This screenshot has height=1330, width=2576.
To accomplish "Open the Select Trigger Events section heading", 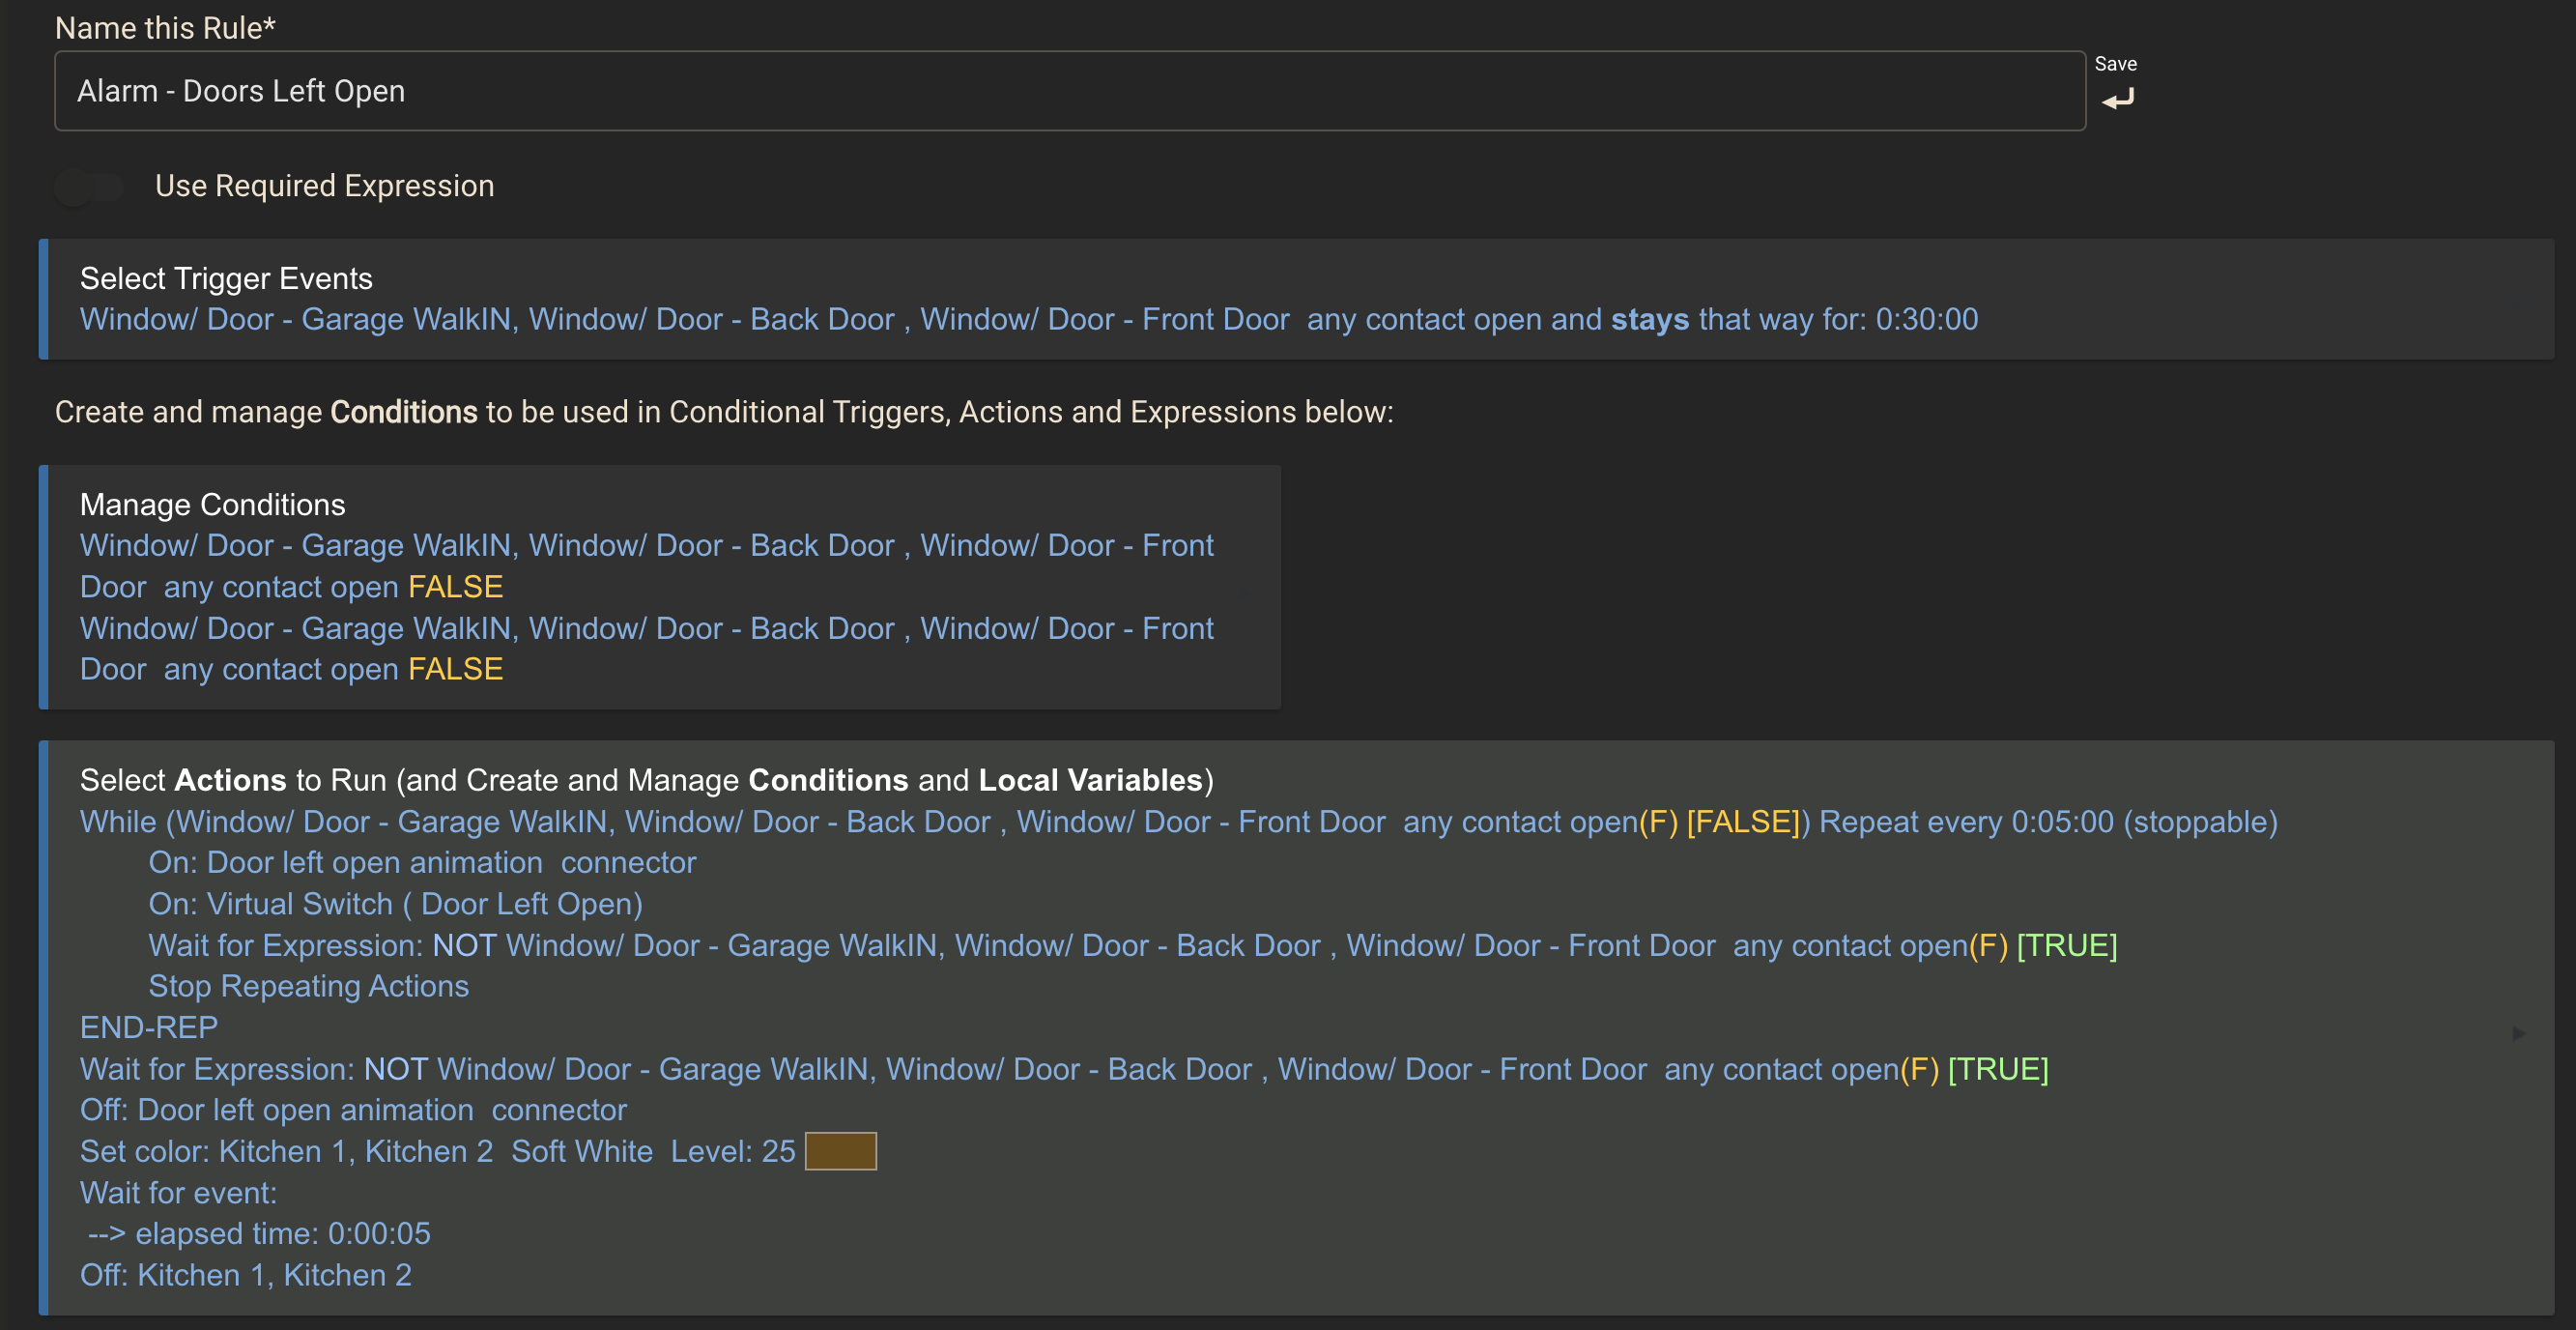I will coord(226,278).
